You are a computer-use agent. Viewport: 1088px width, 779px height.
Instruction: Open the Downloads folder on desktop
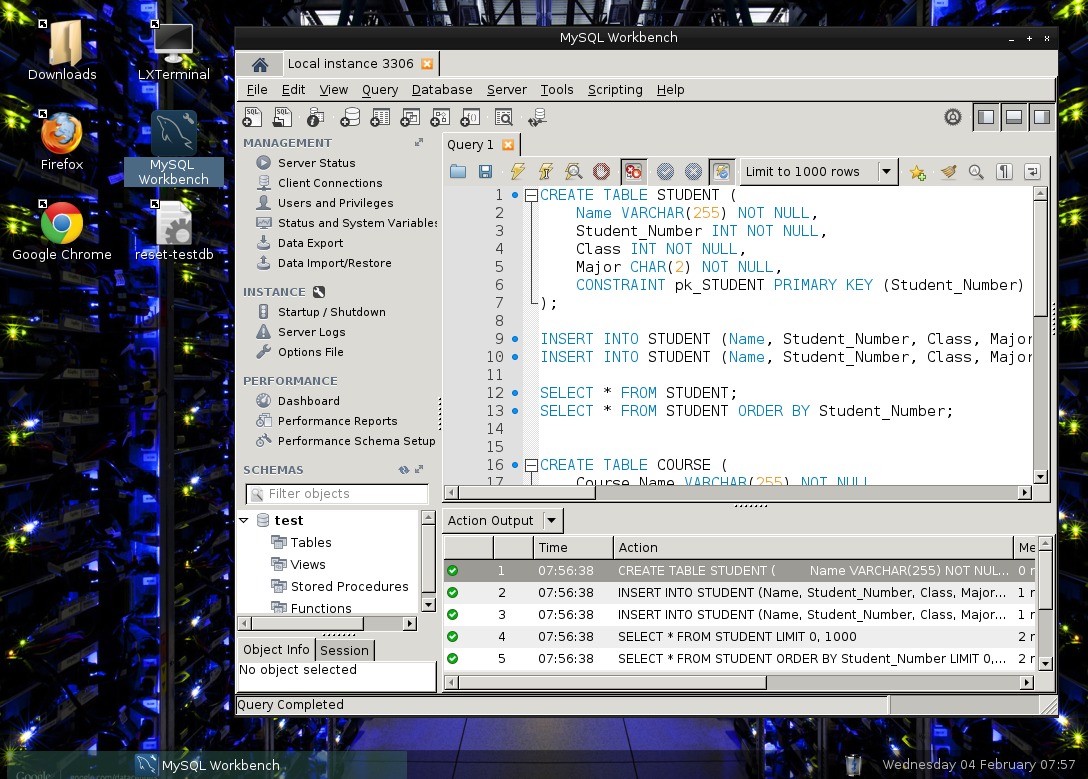tap(62, 51)
